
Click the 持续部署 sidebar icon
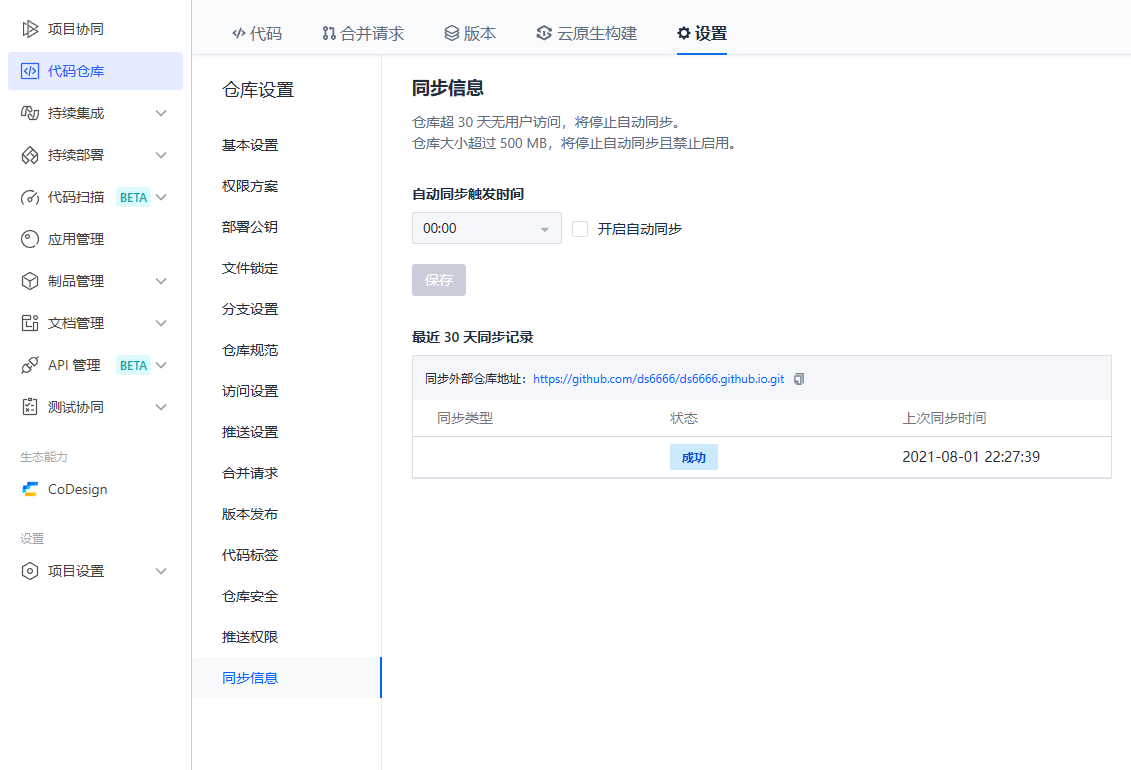click(30, 155)
